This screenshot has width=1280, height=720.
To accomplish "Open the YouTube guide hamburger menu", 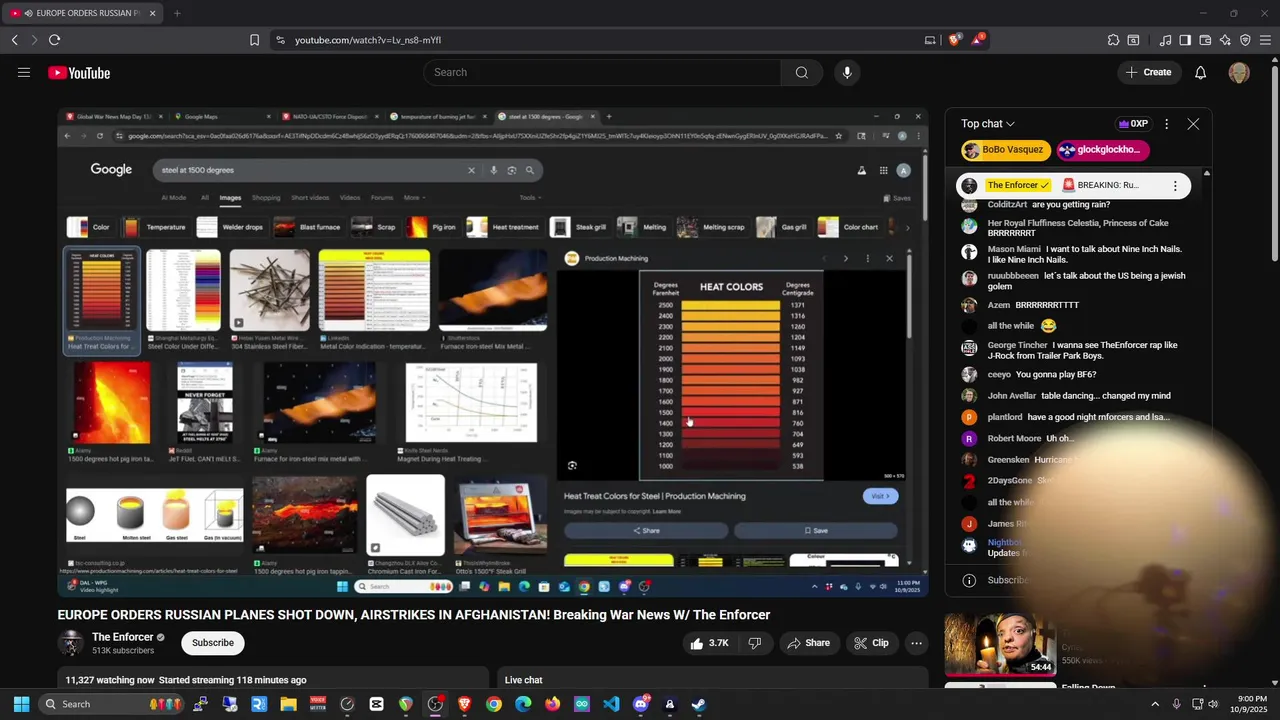I will click(24, 72).
